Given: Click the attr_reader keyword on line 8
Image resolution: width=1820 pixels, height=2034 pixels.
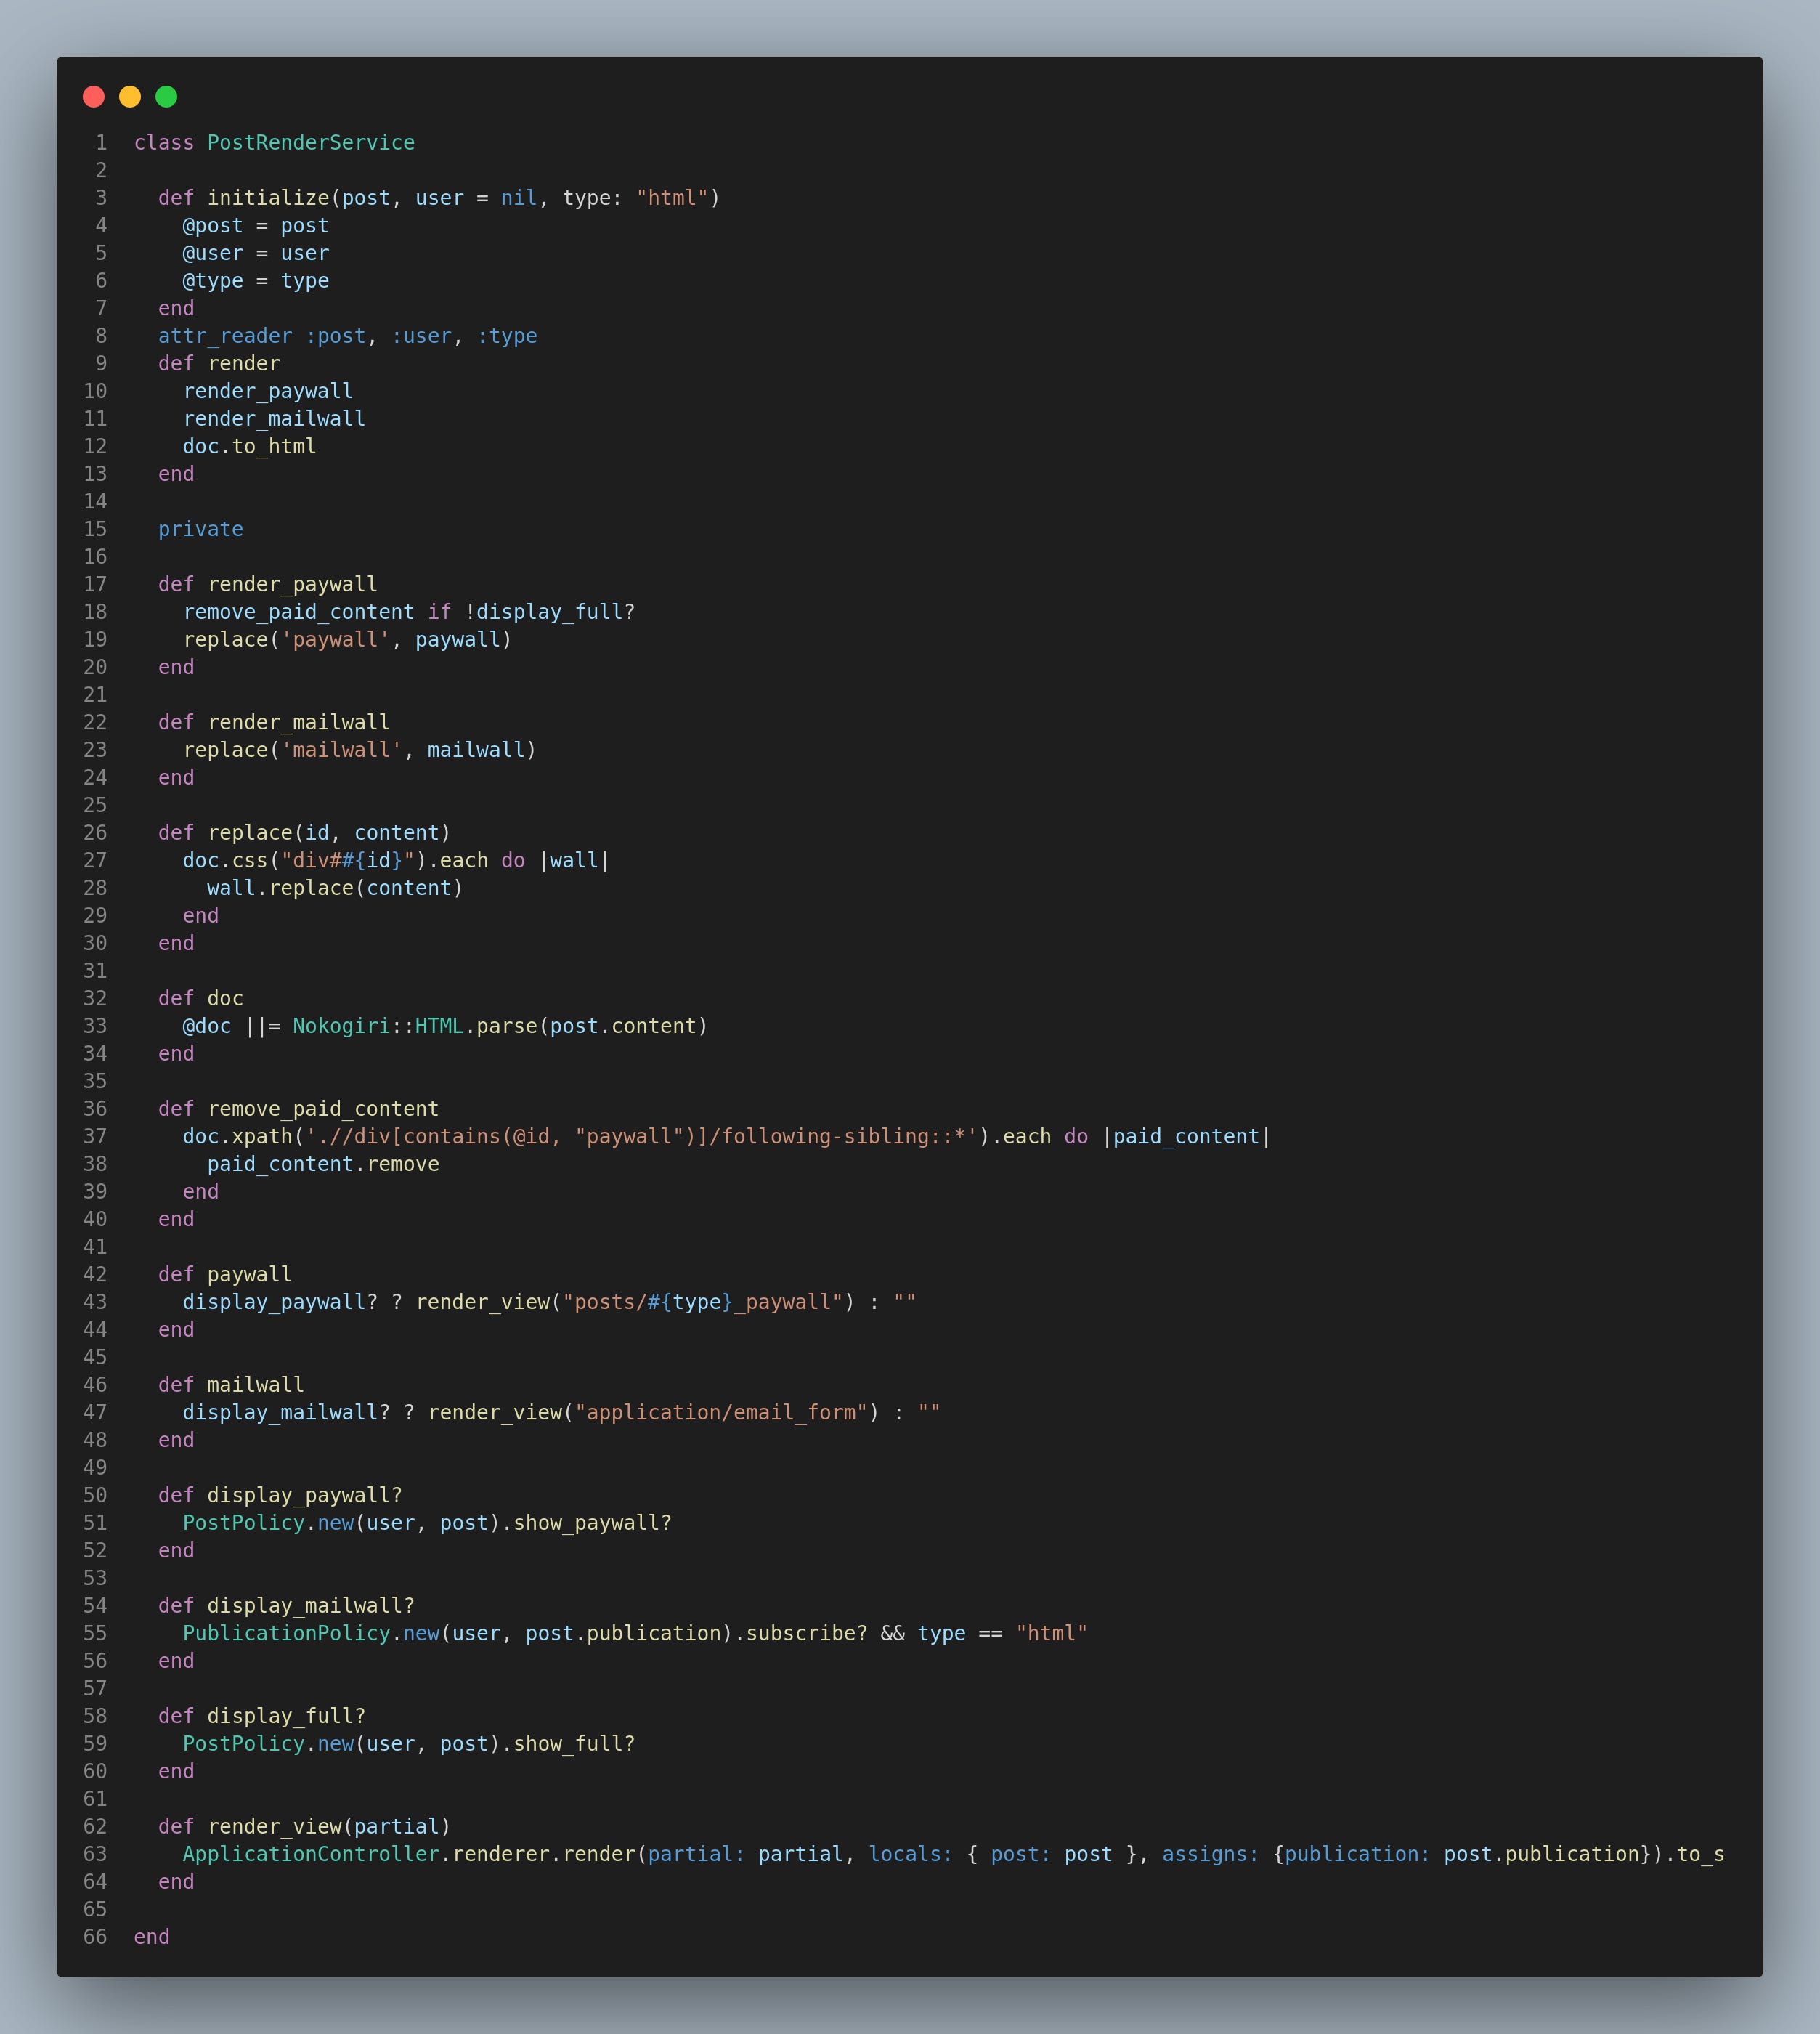Looking at the screenshot, I should click(x=225, y=336).
